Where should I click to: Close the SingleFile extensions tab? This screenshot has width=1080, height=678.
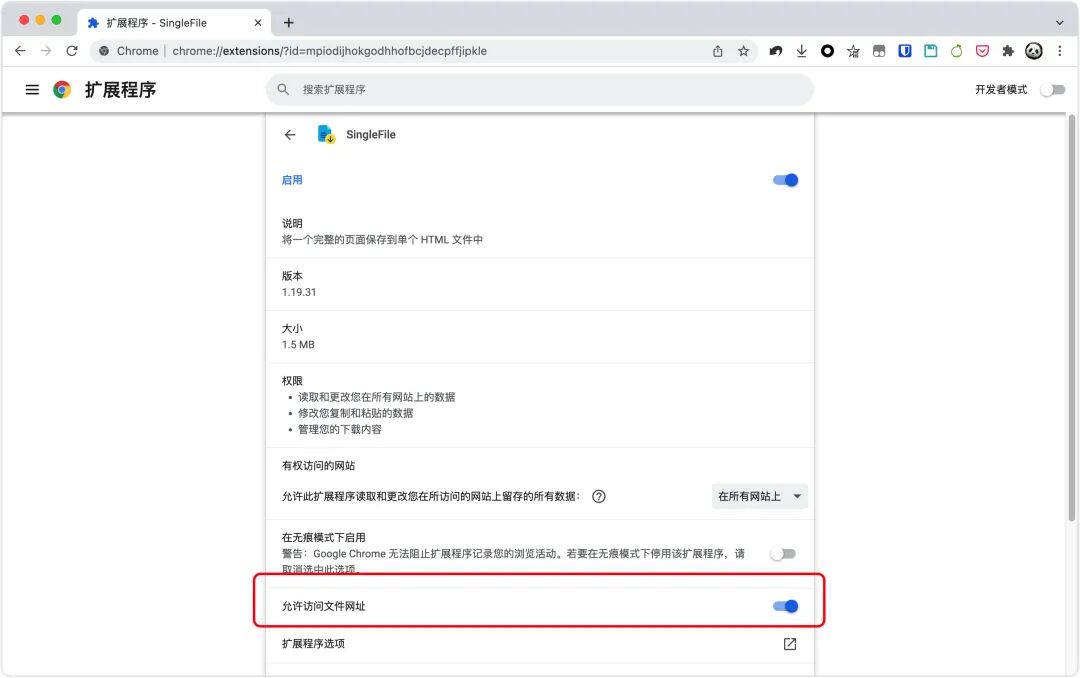click(x=258, y=23)
